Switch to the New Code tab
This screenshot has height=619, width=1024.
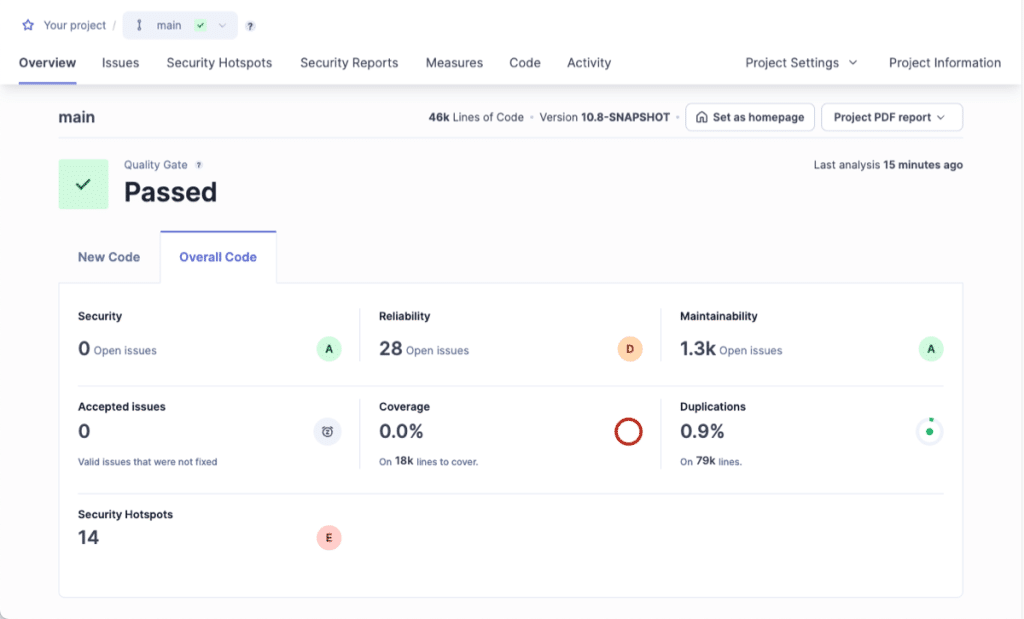109,256
